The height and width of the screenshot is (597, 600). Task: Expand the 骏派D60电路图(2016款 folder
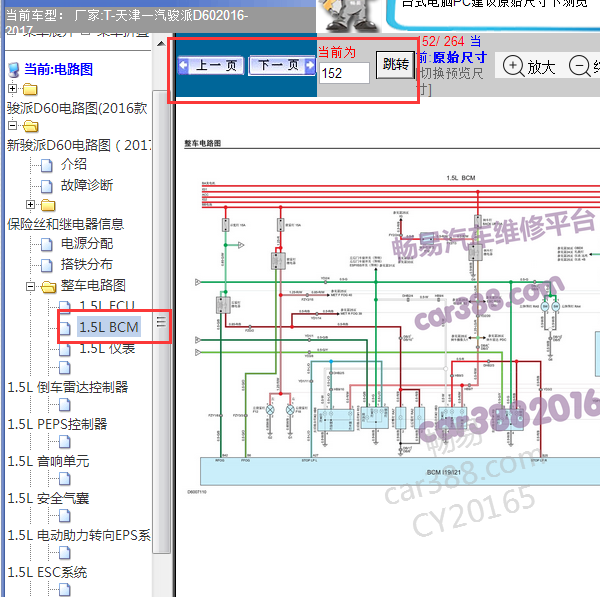coord(12,89)
